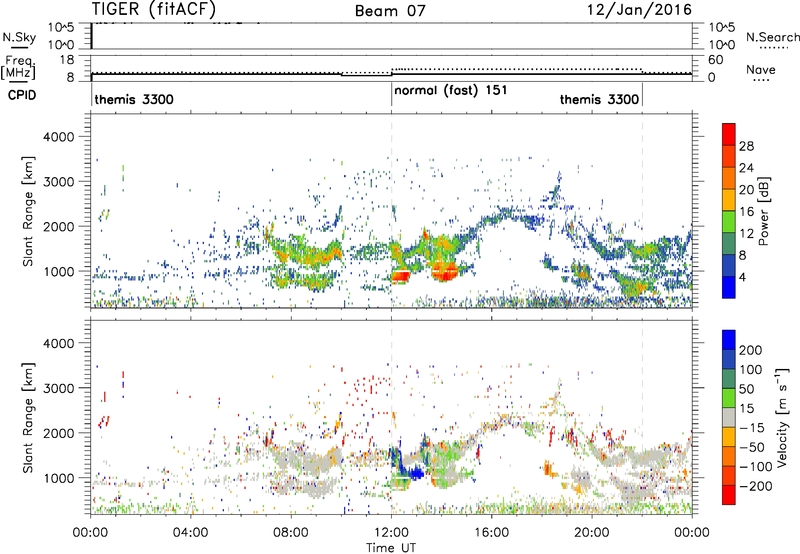This screenshot has width=800, height=554.
Task: Click the 4000 tick label in power panel
Action: pyautogui.click(x=58, y=137)
